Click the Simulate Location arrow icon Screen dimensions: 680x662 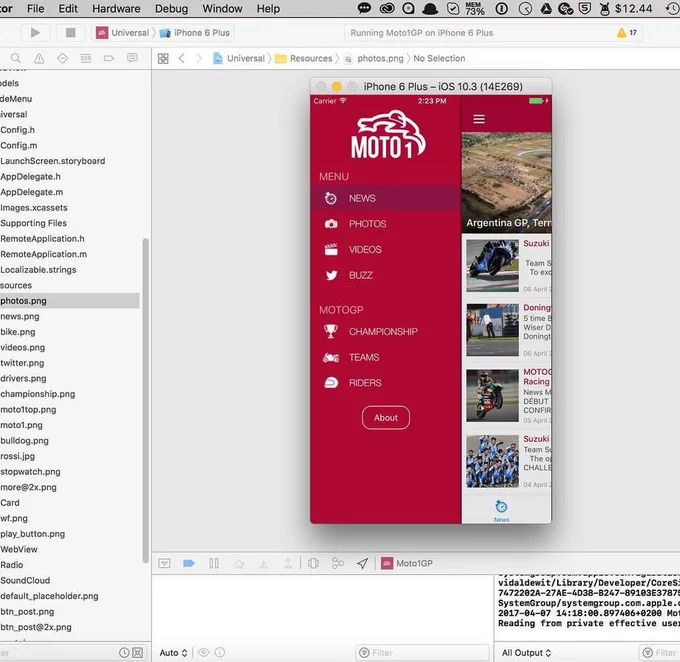tap(362, 563)
